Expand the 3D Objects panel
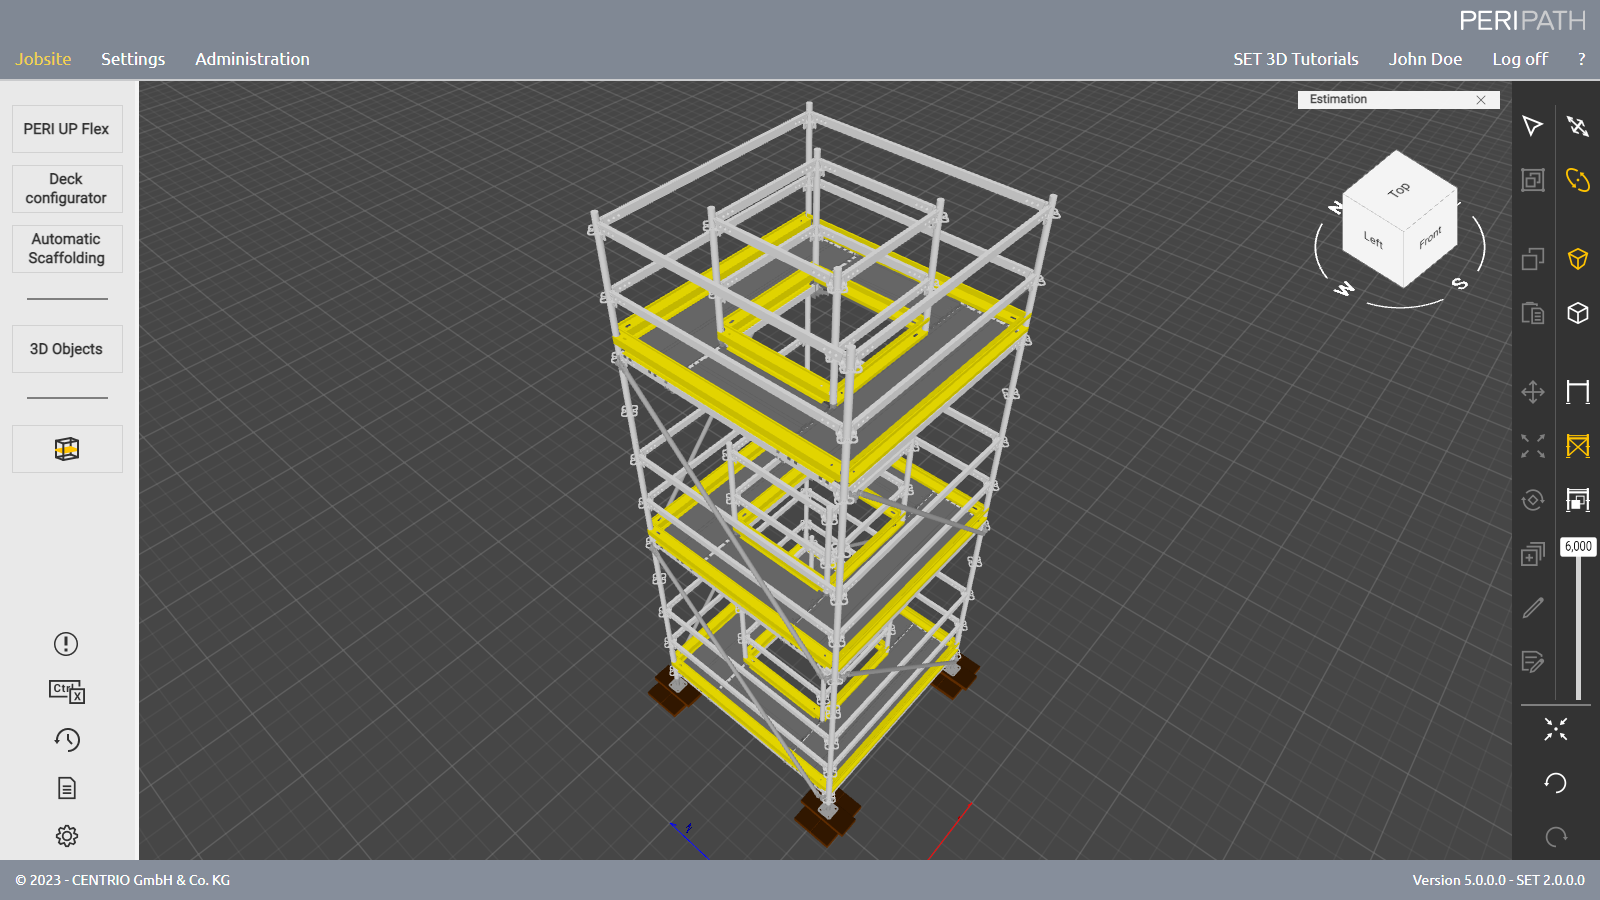Image resolution: width=1600 pixels, height=900 pixels. pyautogui.click(x=67, y=349)
